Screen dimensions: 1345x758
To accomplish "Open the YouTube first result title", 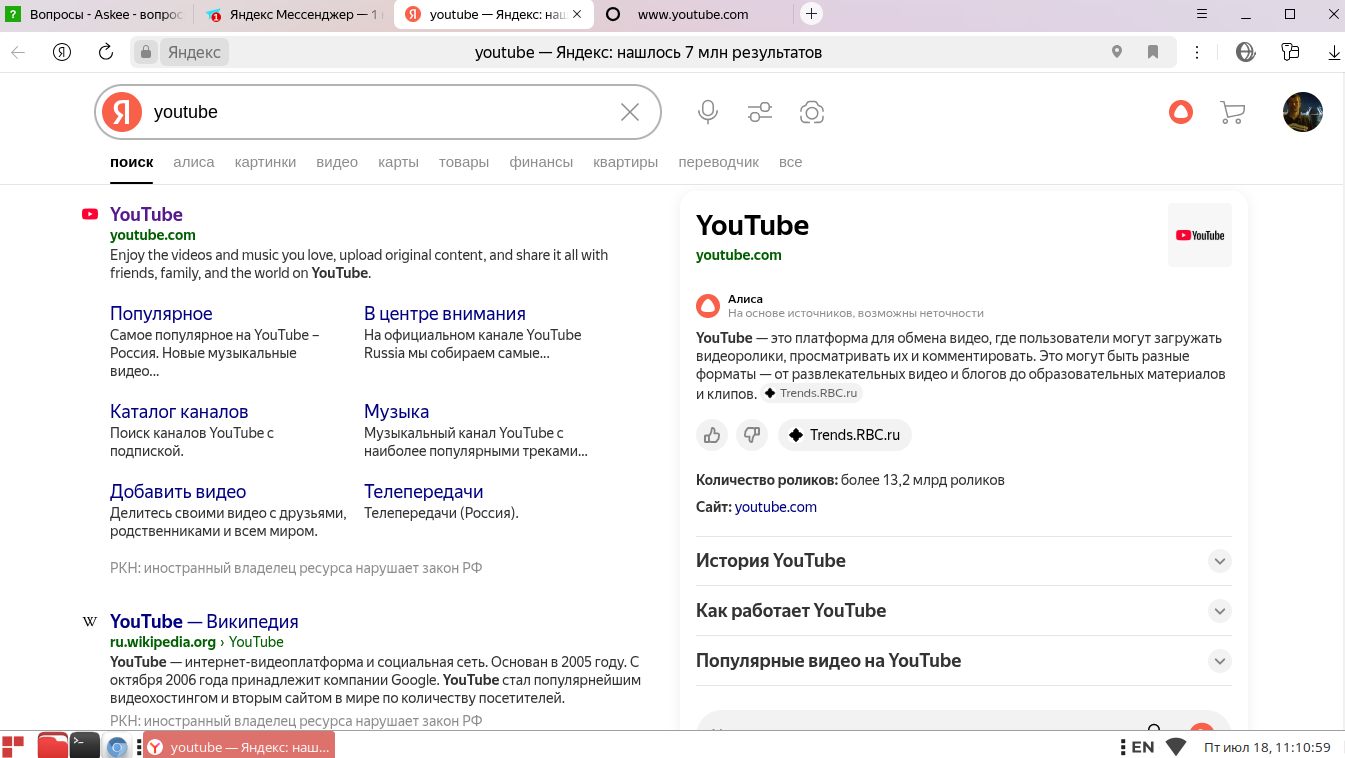I will 146,214.
